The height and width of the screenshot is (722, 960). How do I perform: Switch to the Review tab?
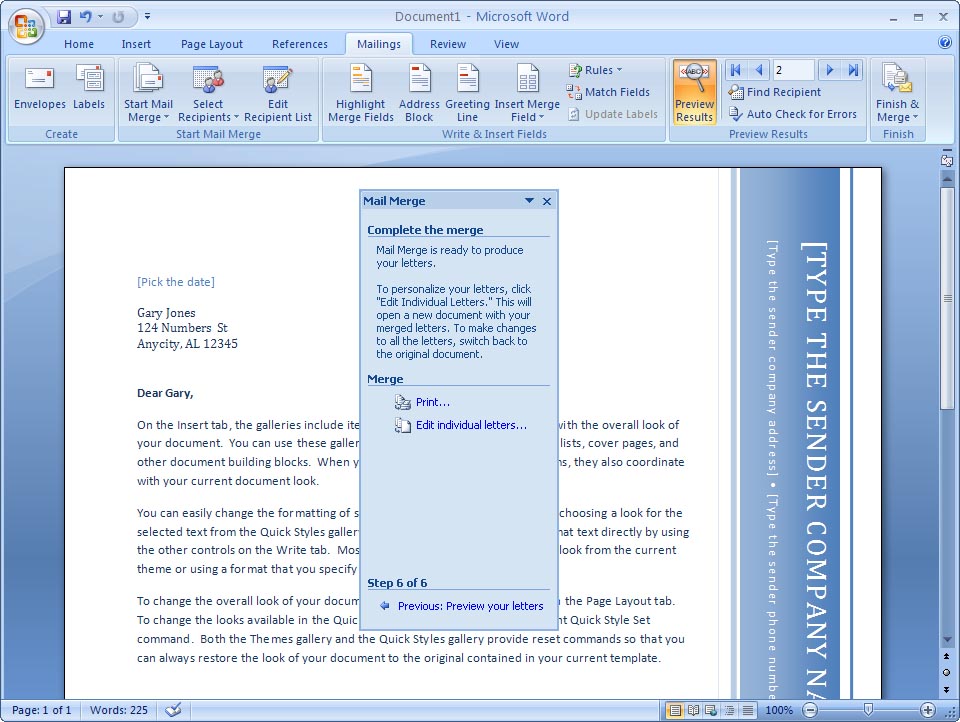(x=448, y=44)
